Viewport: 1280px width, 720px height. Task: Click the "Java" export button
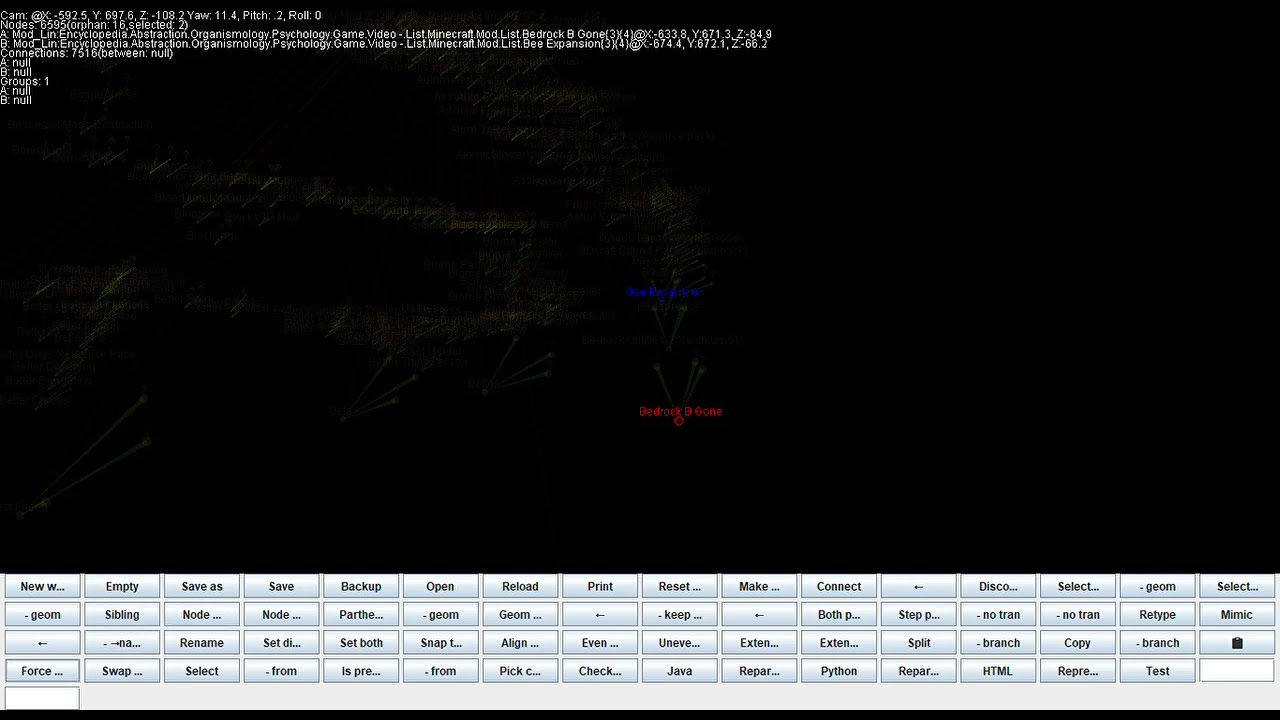click(x=680, y=671)
